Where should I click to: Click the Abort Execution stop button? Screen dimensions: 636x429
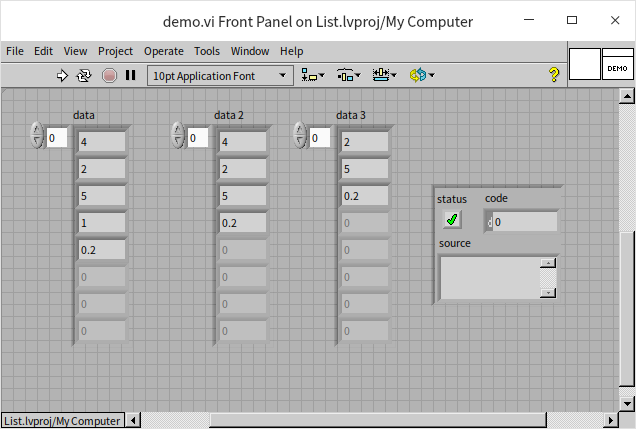click(109, 75)
